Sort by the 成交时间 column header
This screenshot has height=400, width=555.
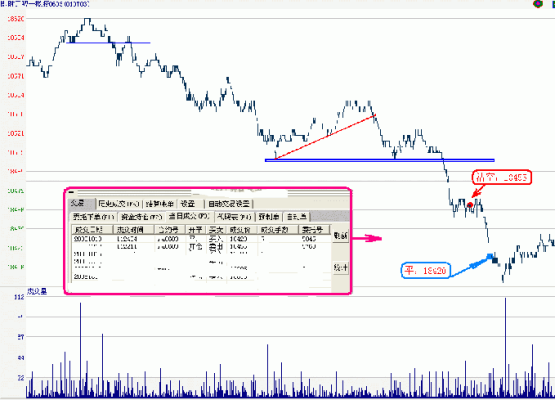click(133, 230)
